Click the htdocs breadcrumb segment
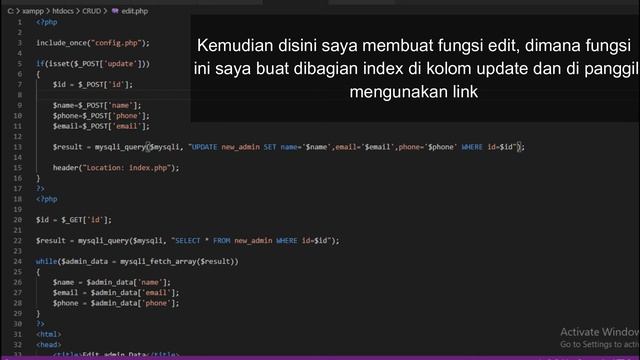Image resolution: width=640 pixels, height=360 pixels. tap(63, 11)
